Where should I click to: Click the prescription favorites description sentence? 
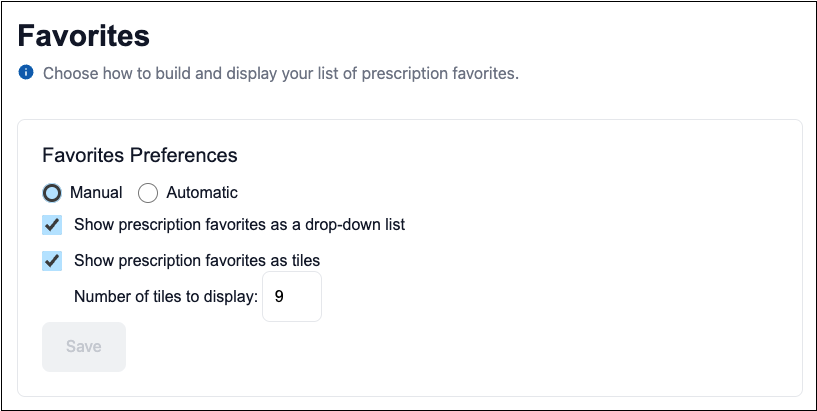281,73
